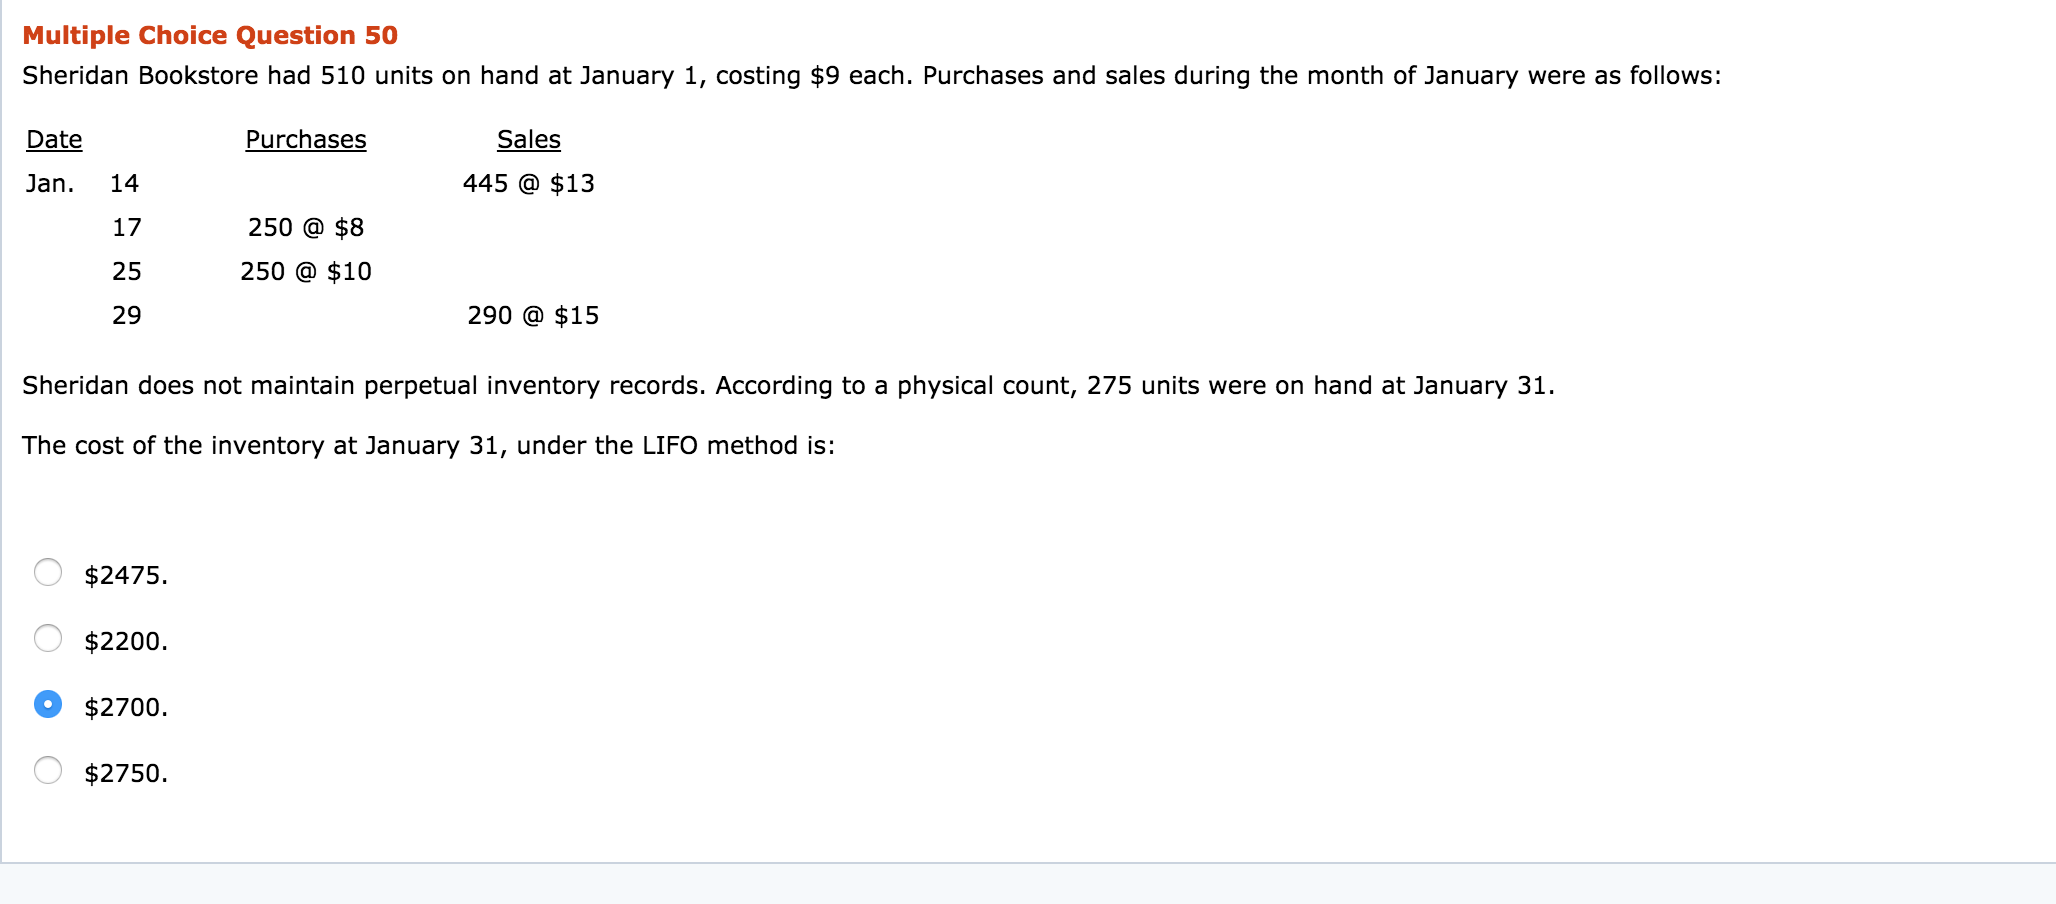
Task: Click the $2750 answer label text
Action: (125, 772)
